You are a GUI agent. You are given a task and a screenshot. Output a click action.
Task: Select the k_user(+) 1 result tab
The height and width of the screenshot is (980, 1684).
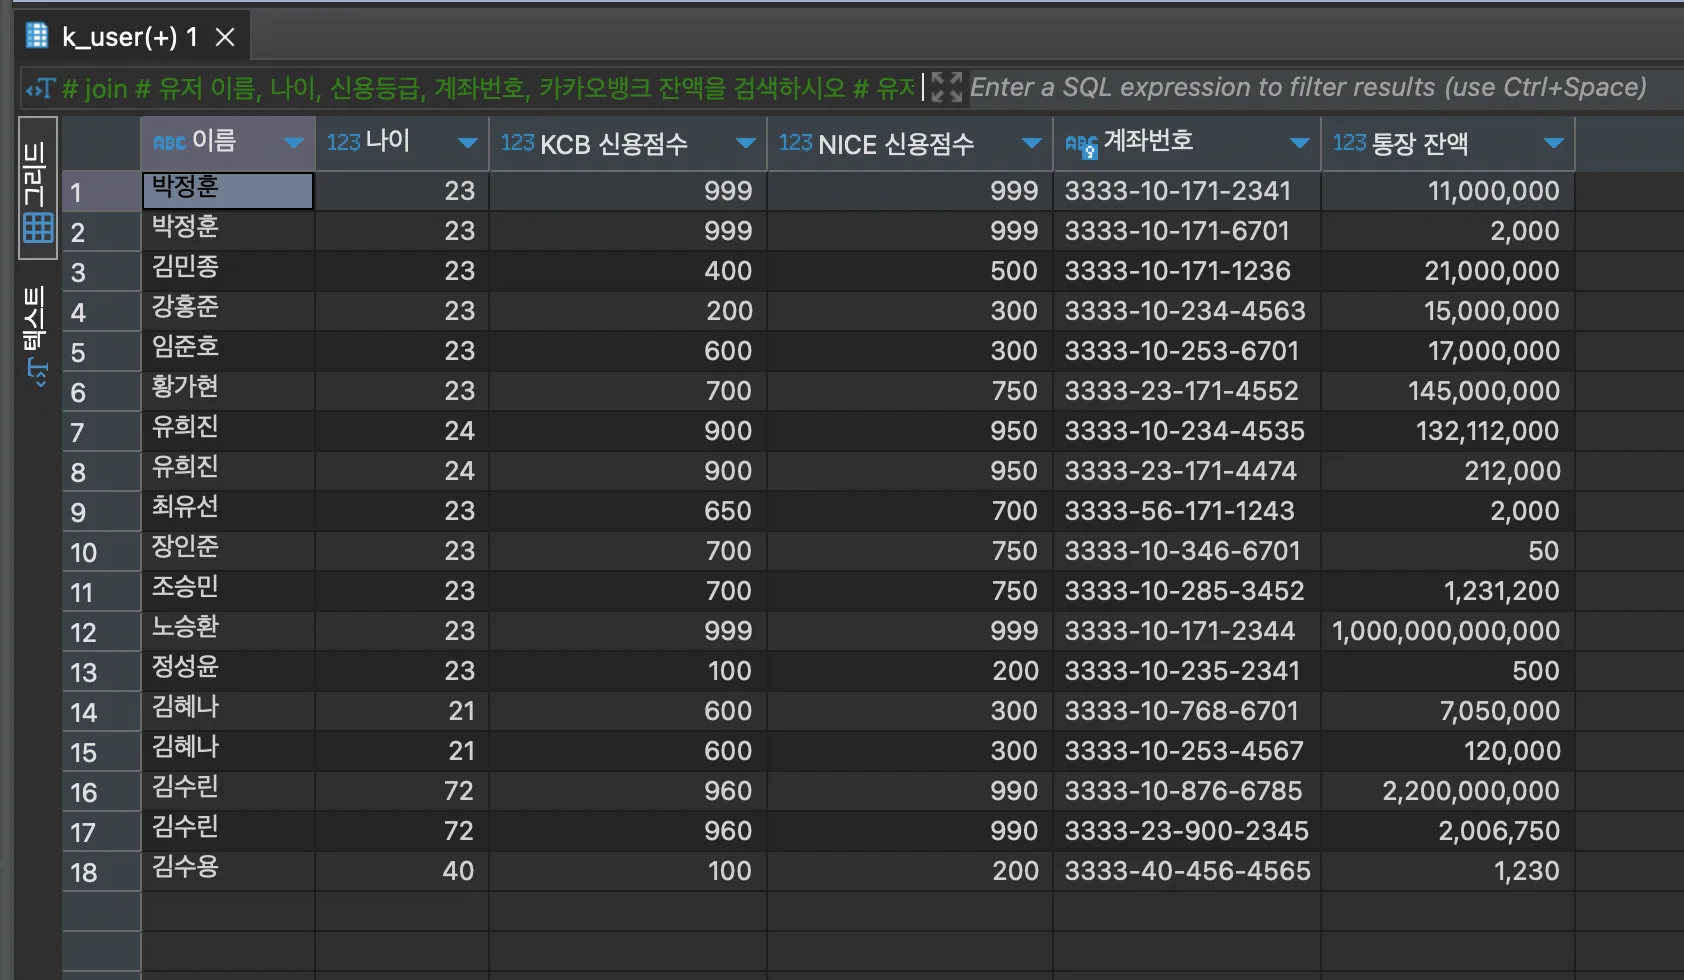[x=129, y=37]
